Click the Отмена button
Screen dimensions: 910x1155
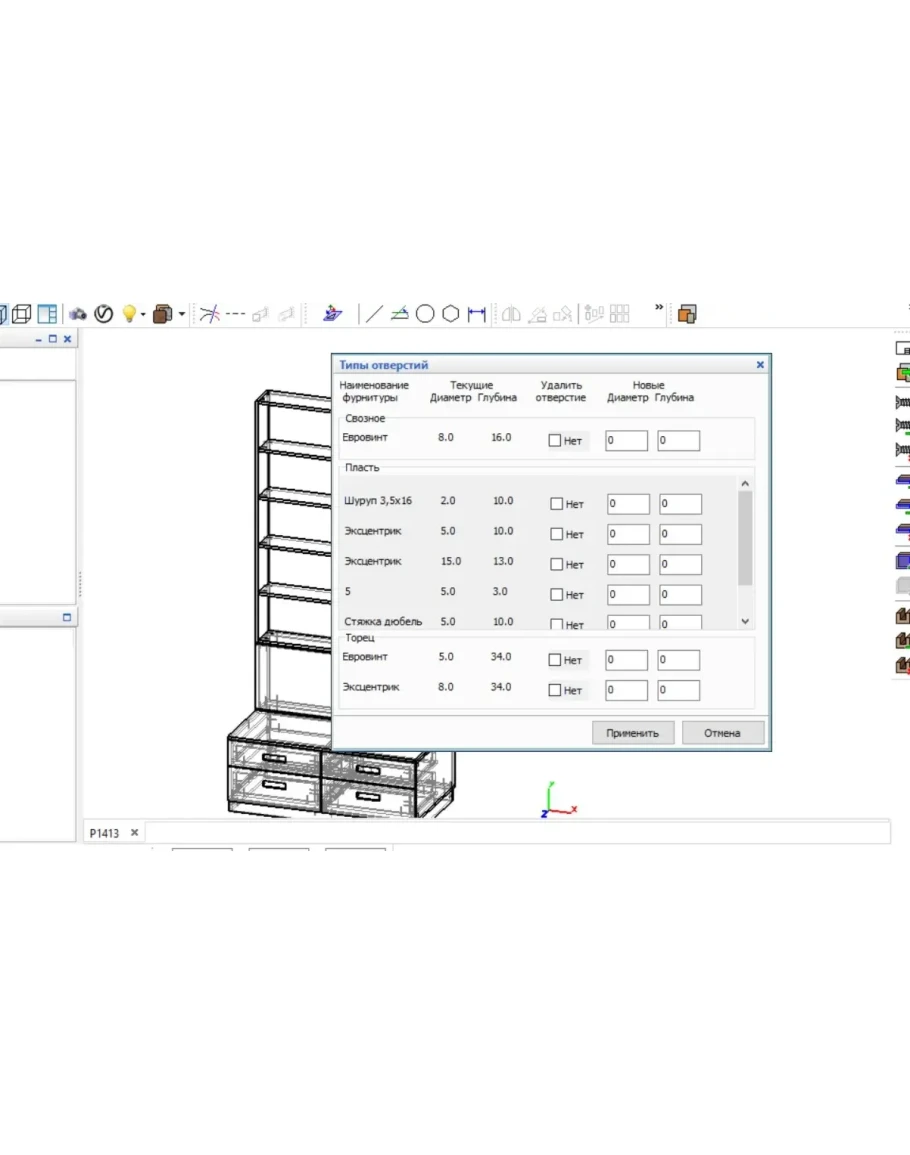(x=722, y=733)
